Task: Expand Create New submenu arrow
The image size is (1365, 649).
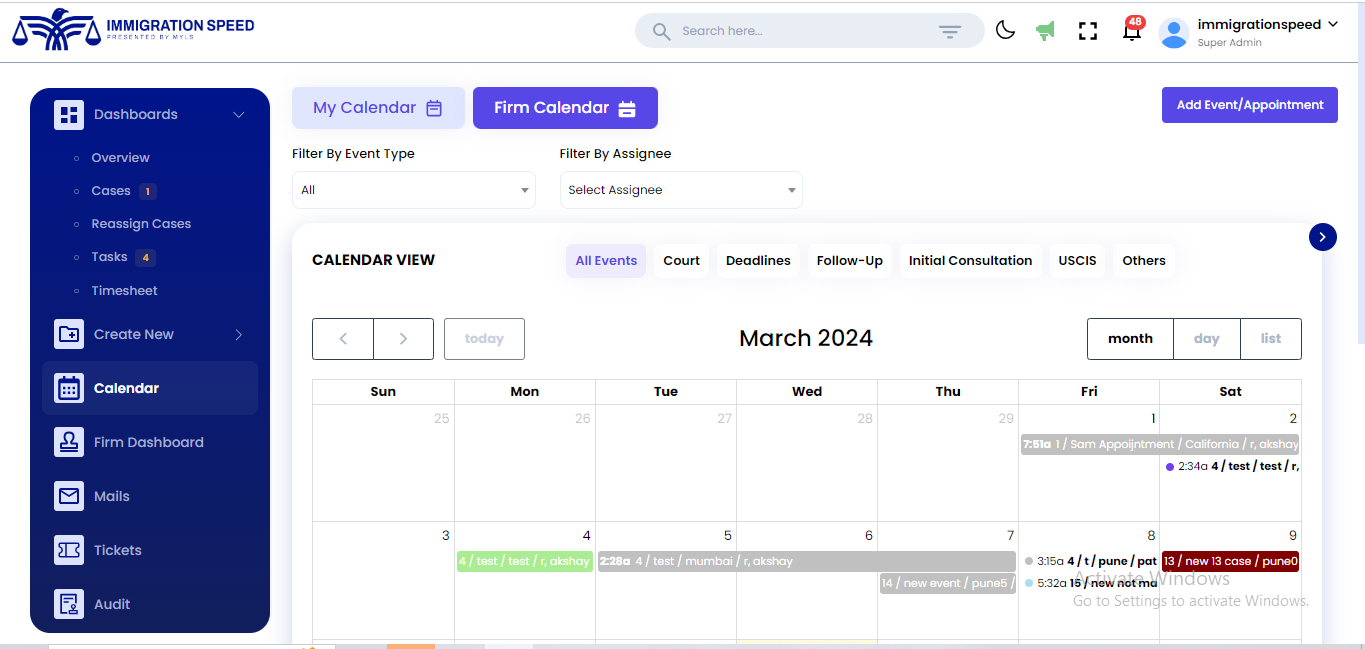Action: coord(238,335)
